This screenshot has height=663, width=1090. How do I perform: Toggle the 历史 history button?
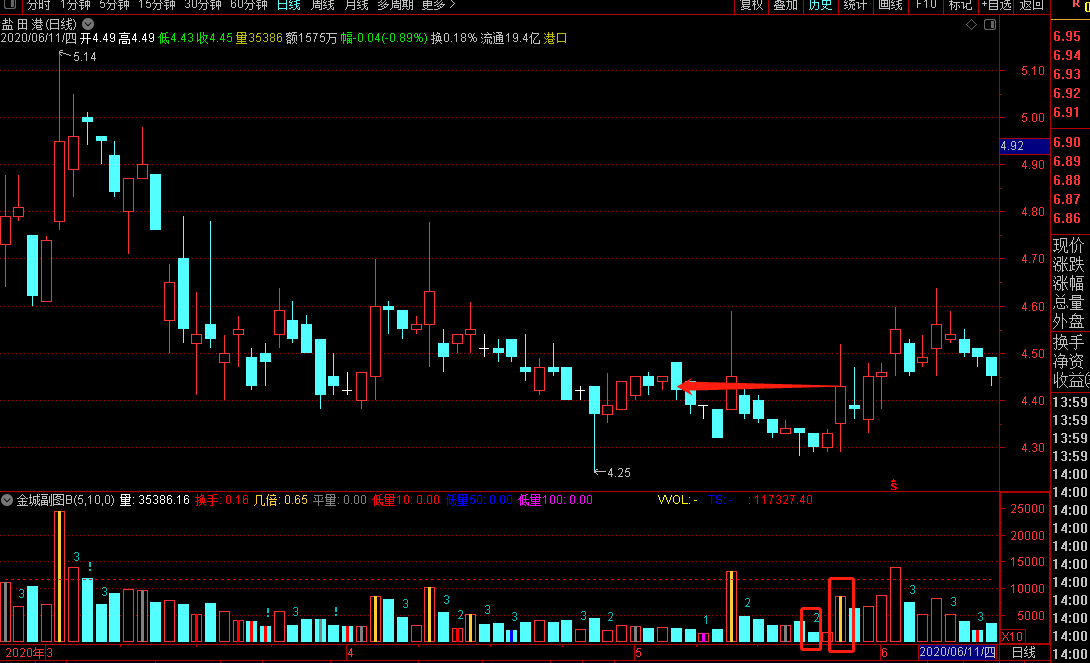(820, 5)
